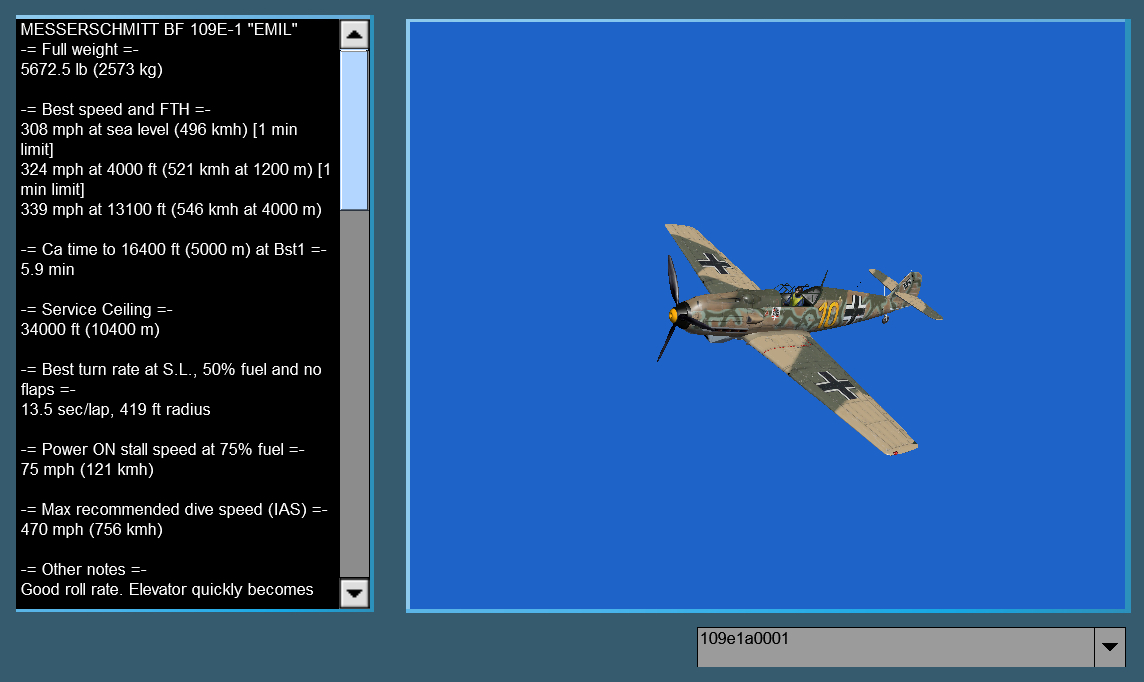Click the light blue scrollbar thumb
The height and width of the screenshot is (682, 1144).
(354, 130)
